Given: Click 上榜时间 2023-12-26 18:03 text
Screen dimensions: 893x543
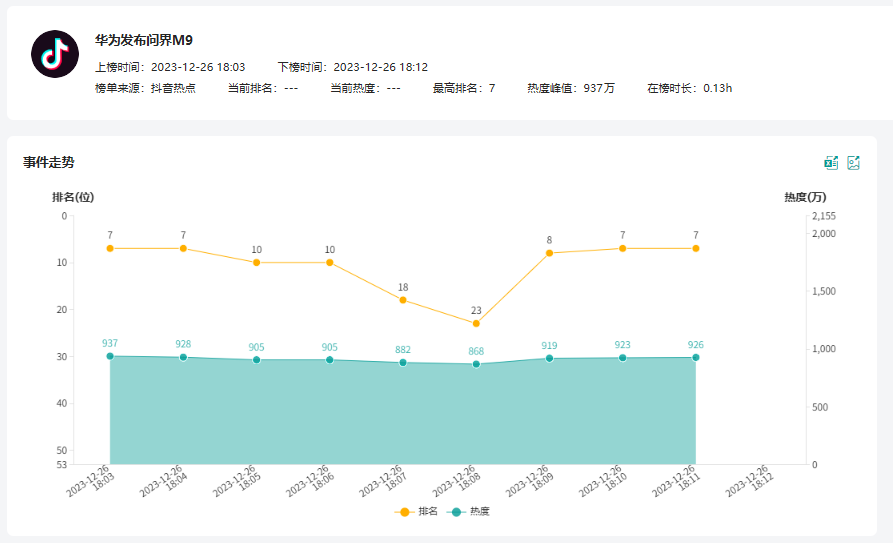Looking at the screenshot, I should (x=170, y=67).
